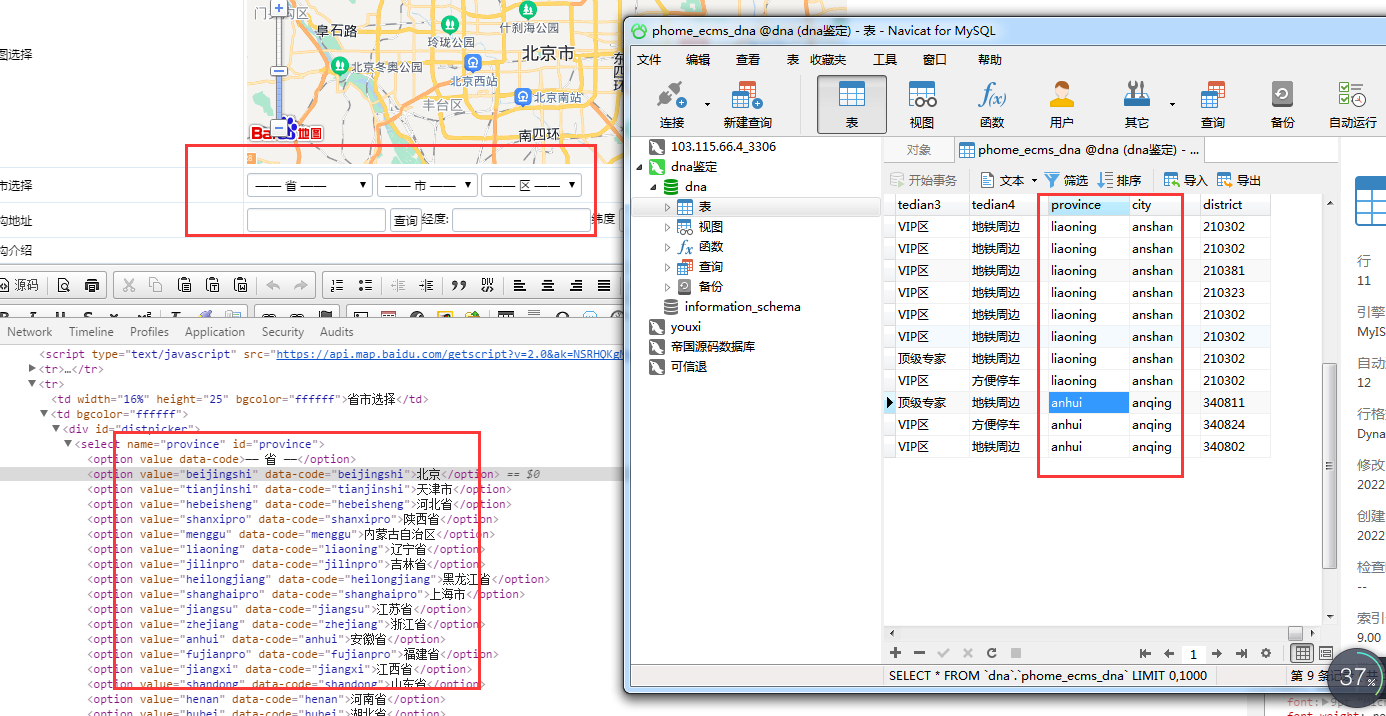Click the blockquote icon in editor
The width and height of the screenshot is (1386, 716).
(x=459, y=285)
